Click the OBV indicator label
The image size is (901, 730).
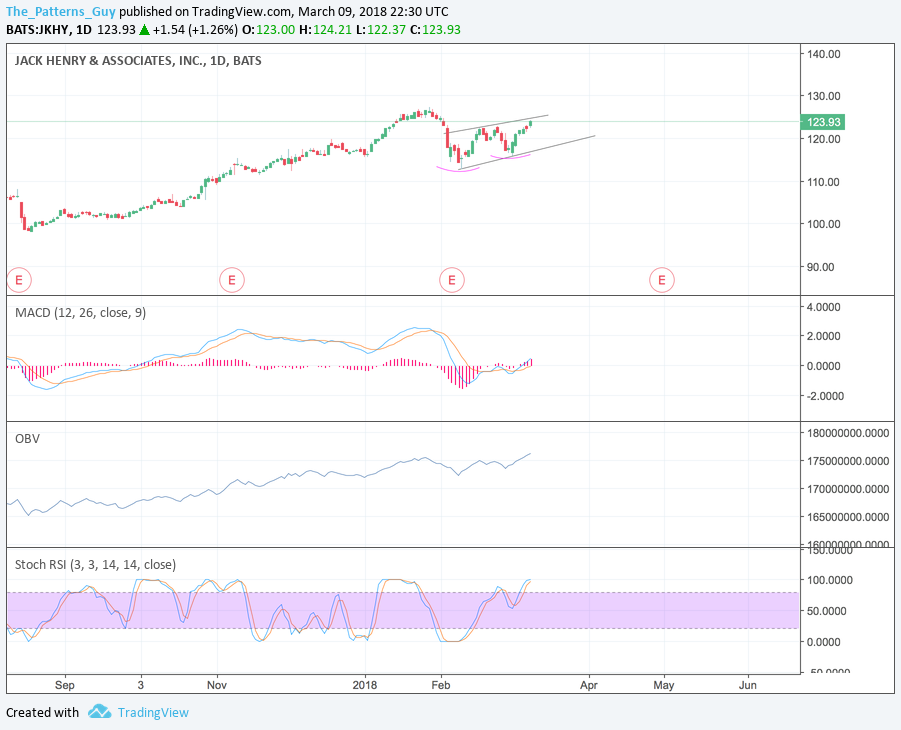(x=28, y=439)
